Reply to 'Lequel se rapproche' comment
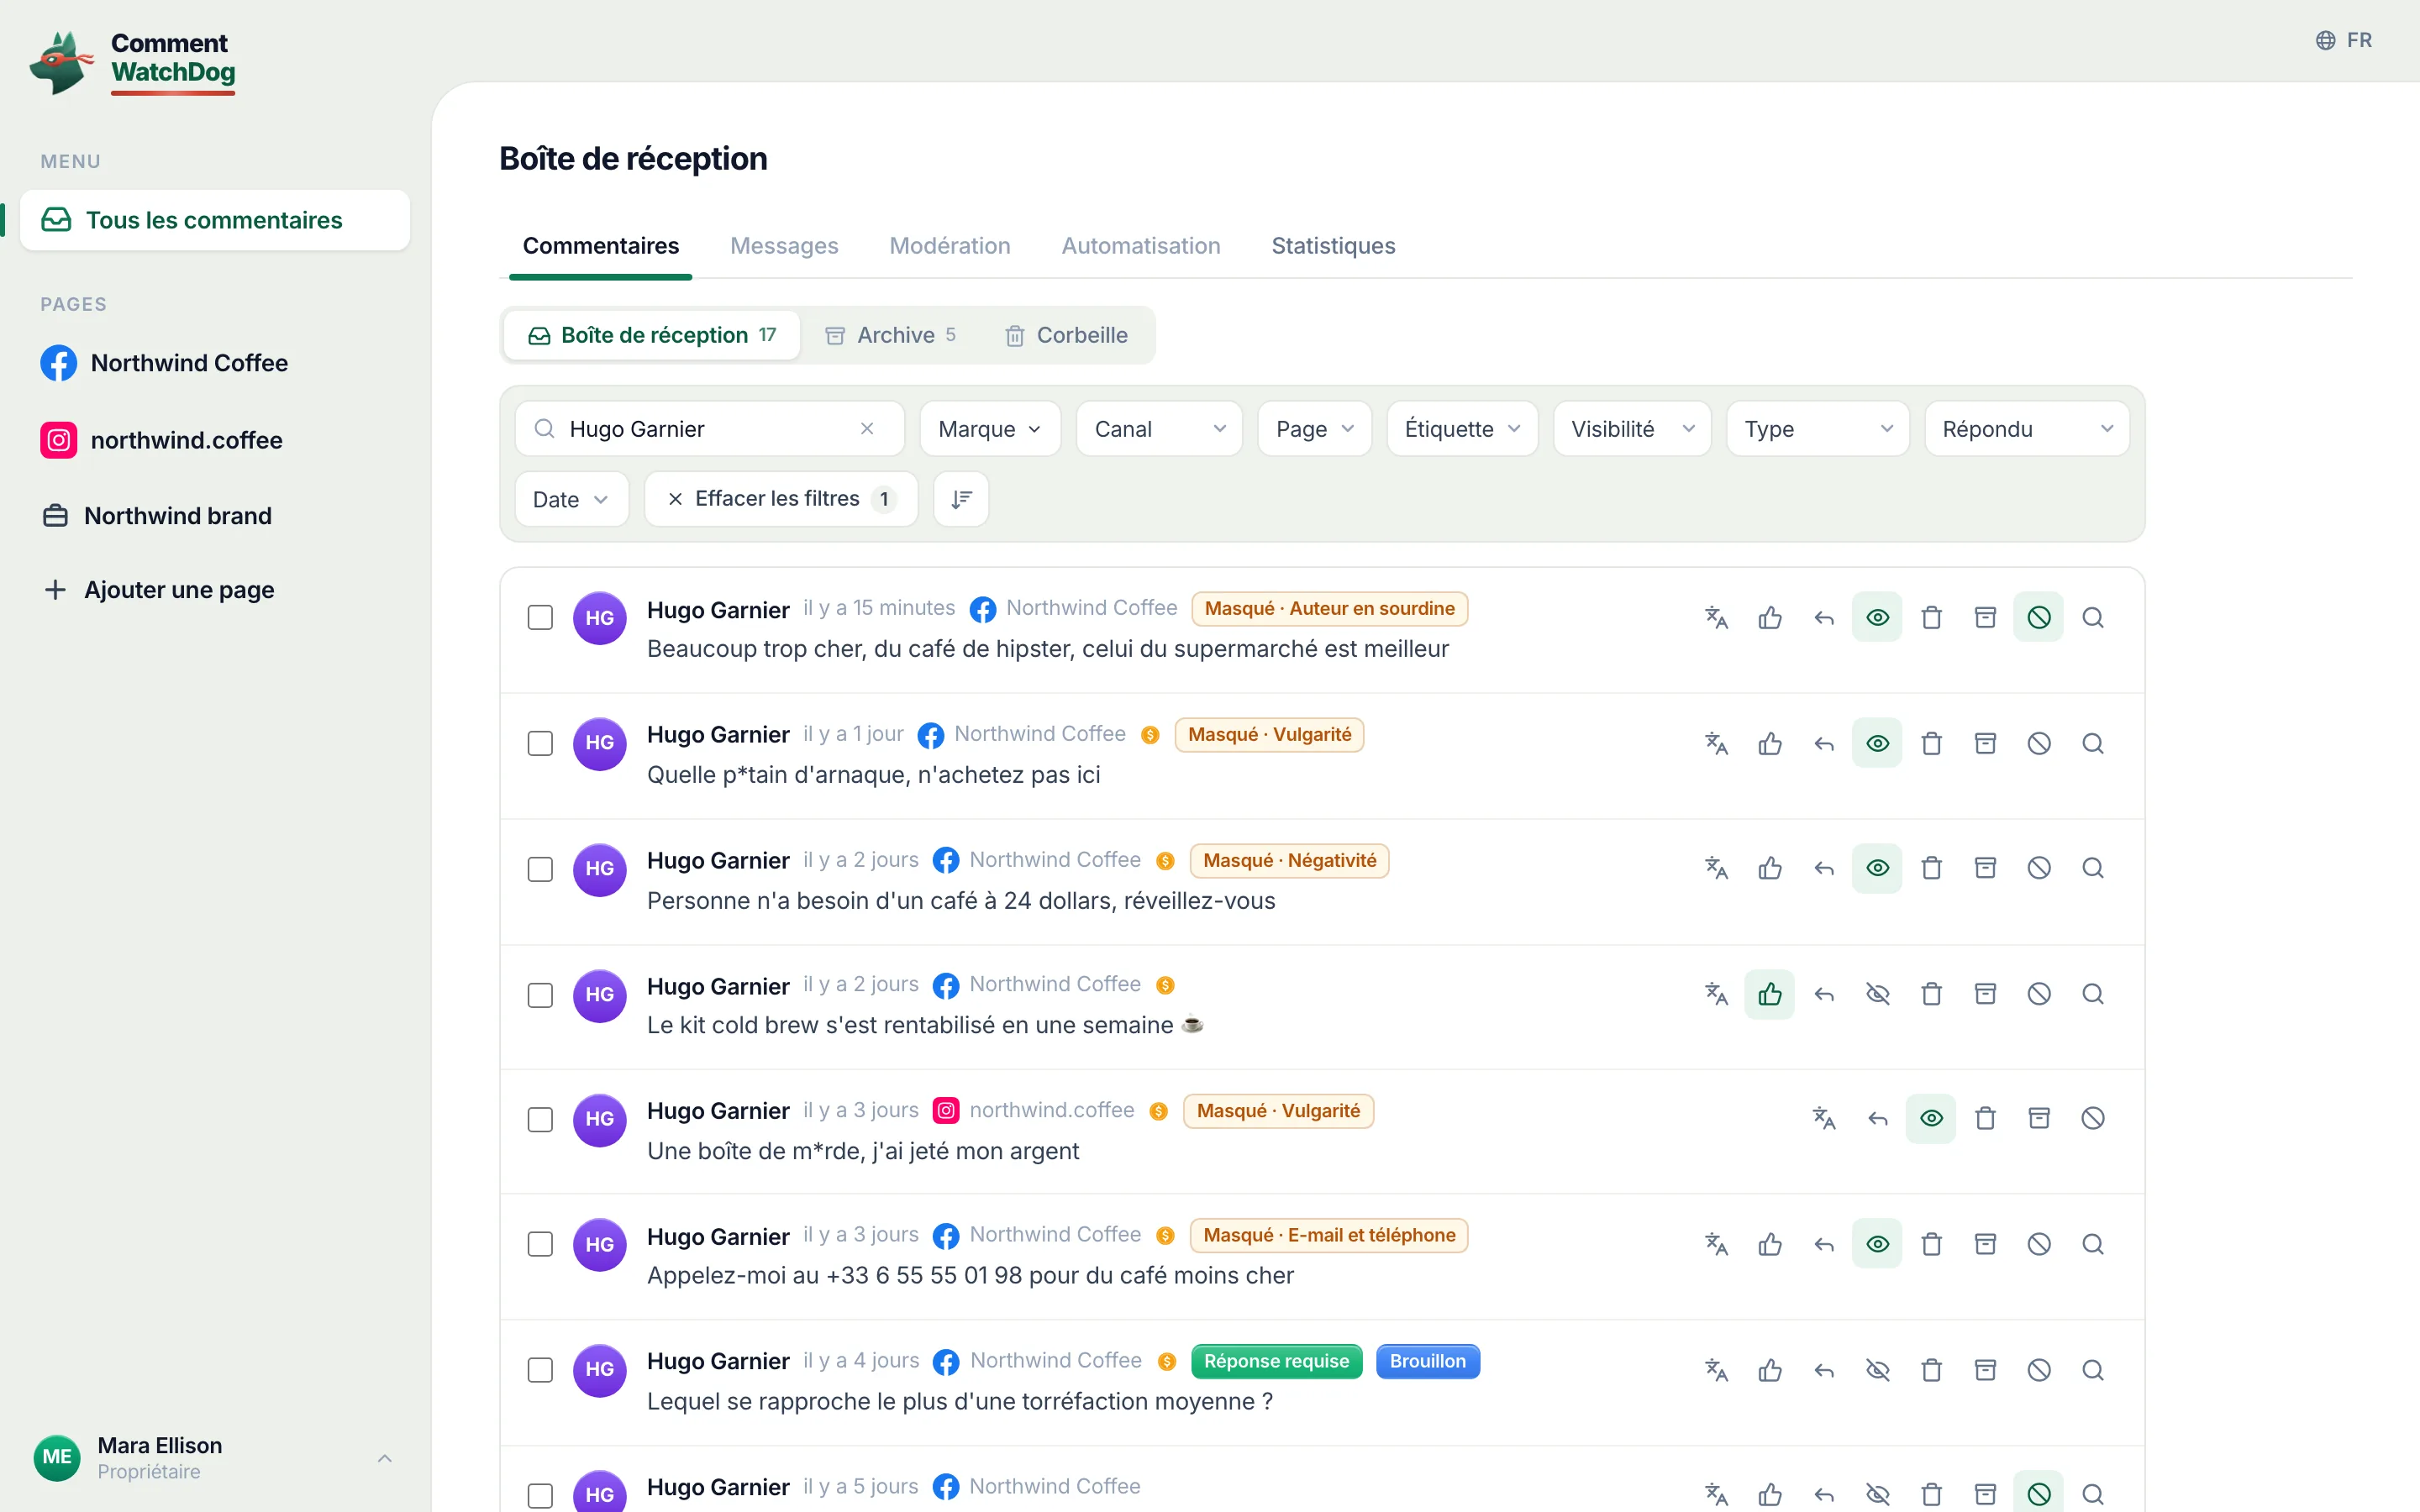The height and width of the screenshot is (1512, 2420). (1824, 1370)
